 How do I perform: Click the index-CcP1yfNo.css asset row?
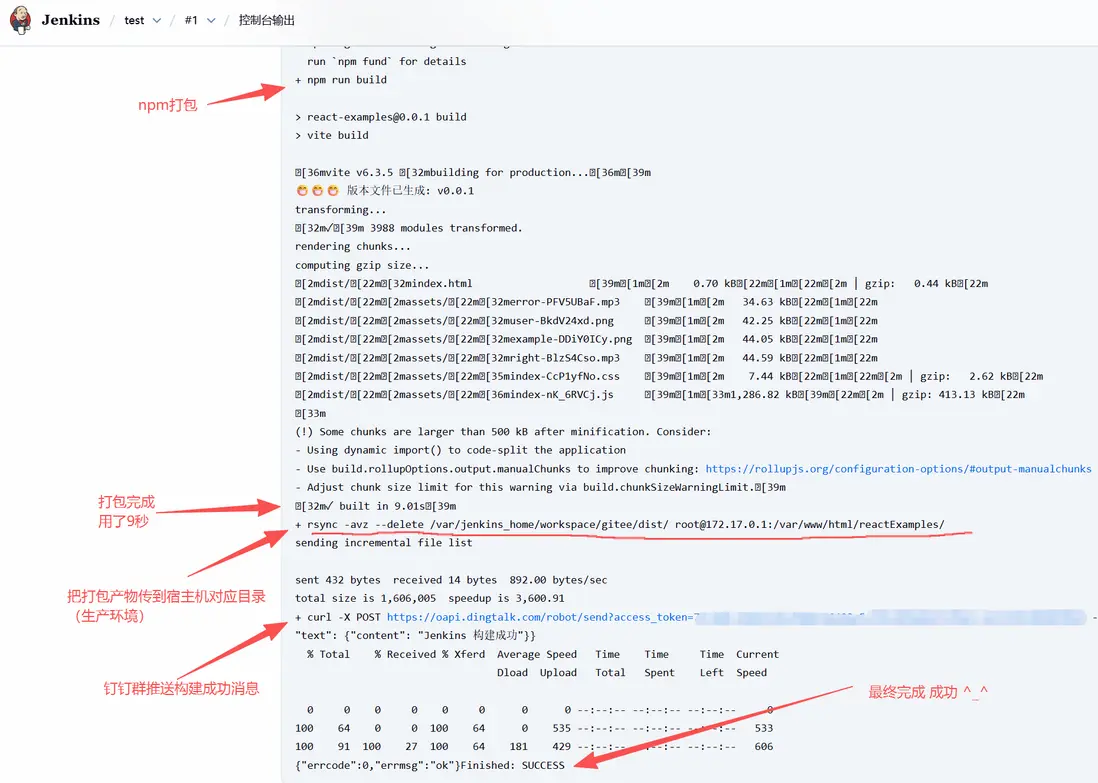click(x=669, y=376)
